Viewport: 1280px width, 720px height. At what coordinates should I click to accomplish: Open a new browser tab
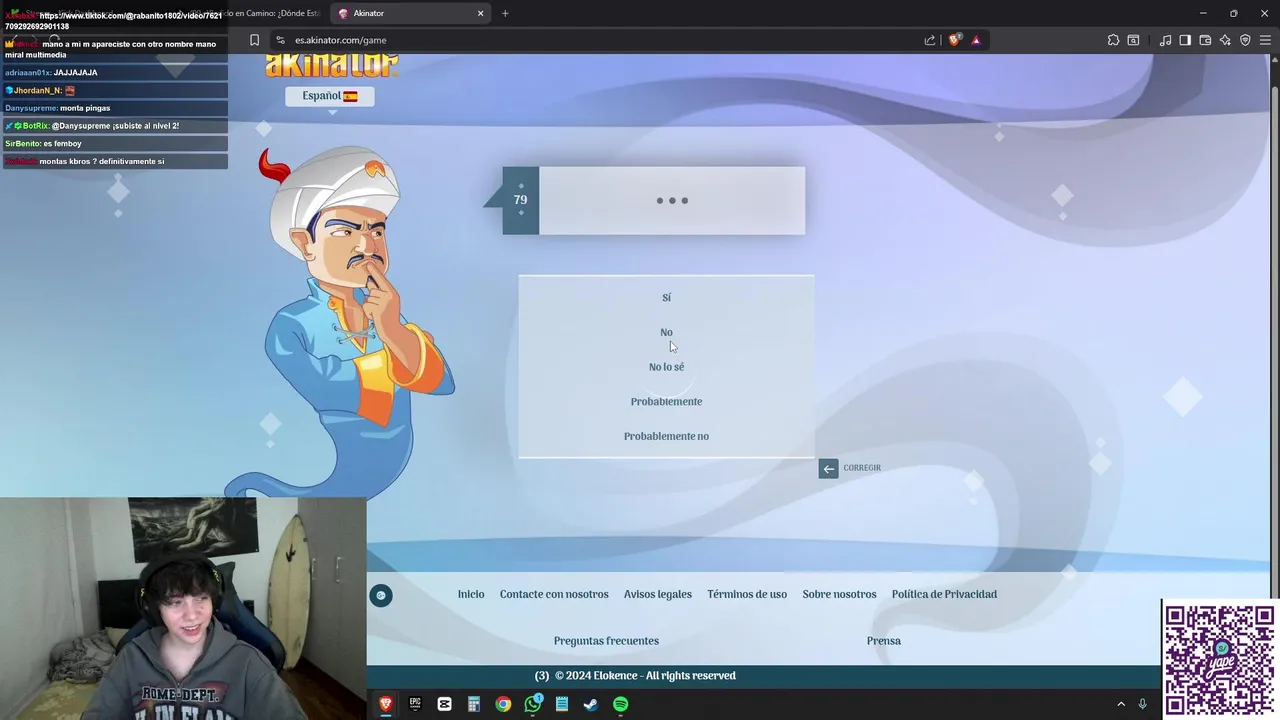pyautogui.click(x=505, y=13)
